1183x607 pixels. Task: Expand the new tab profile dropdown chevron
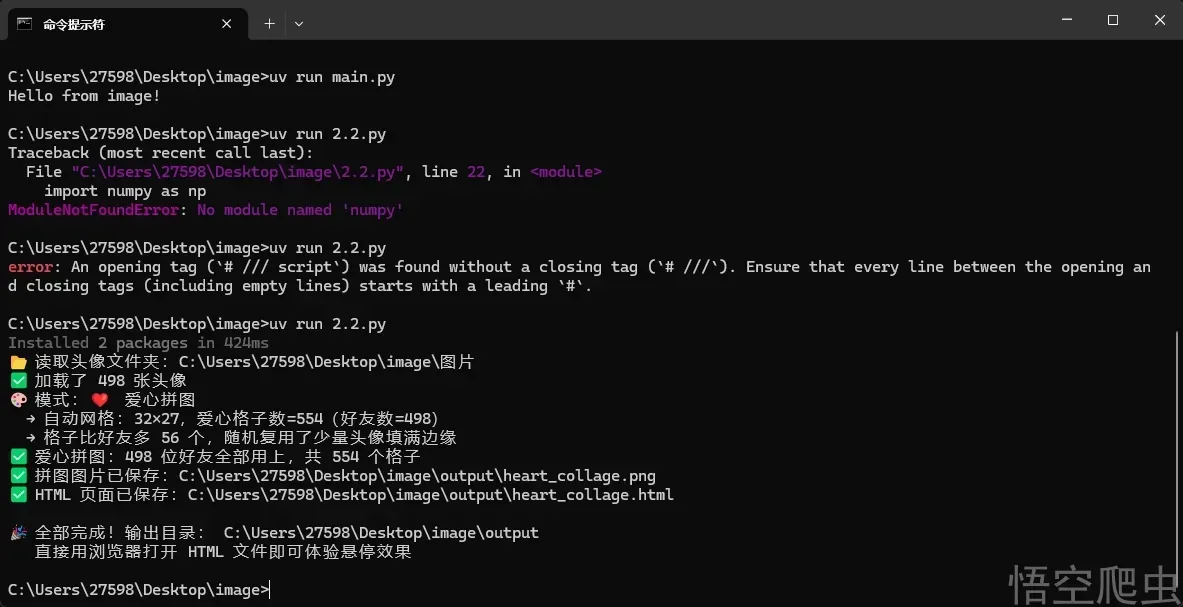[x=299, y=23]
